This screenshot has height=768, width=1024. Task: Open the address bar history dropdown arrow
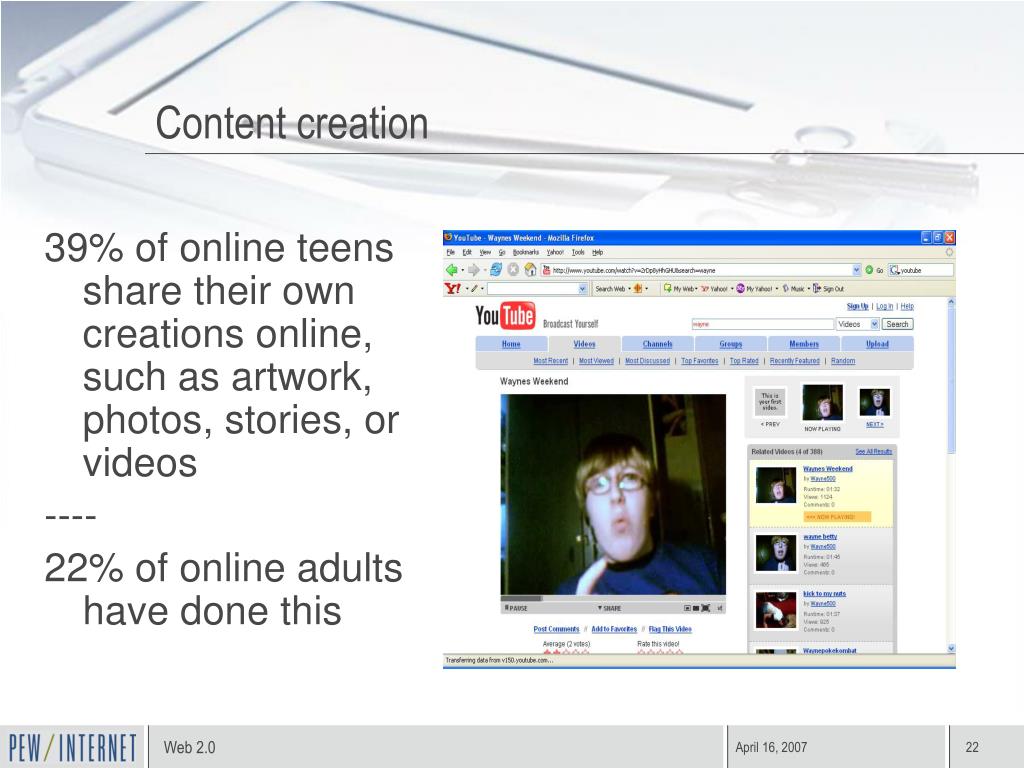856,270
